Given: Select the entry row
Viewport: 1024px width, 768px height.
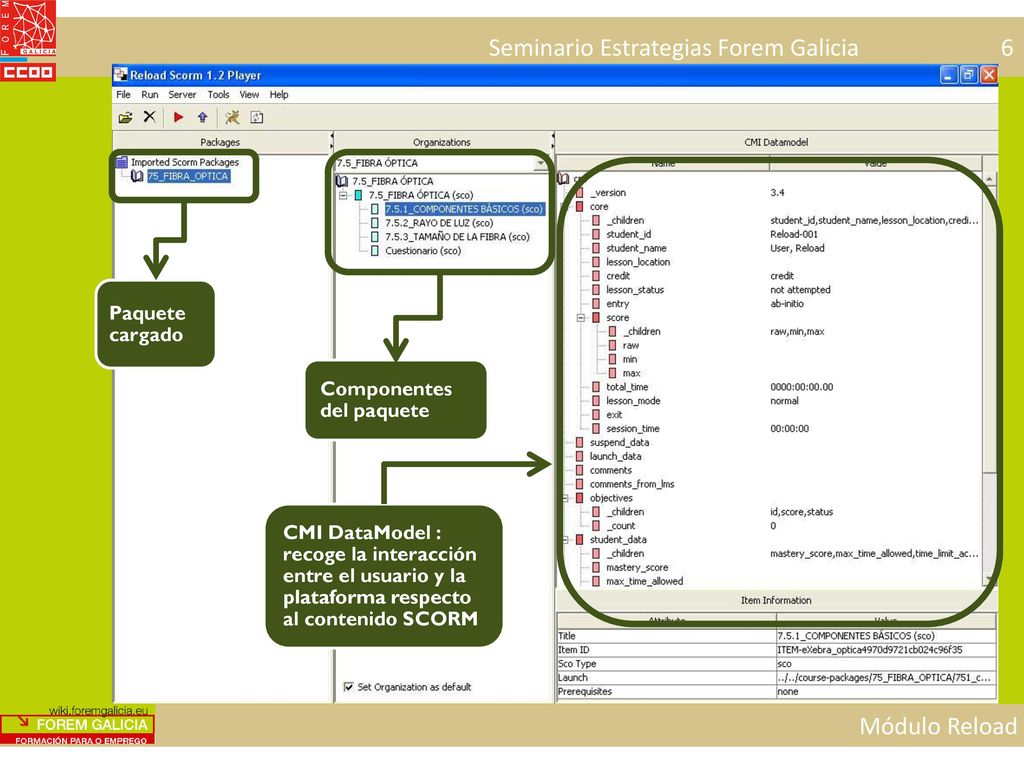Looking at the screenshot, I should point(618,304).
